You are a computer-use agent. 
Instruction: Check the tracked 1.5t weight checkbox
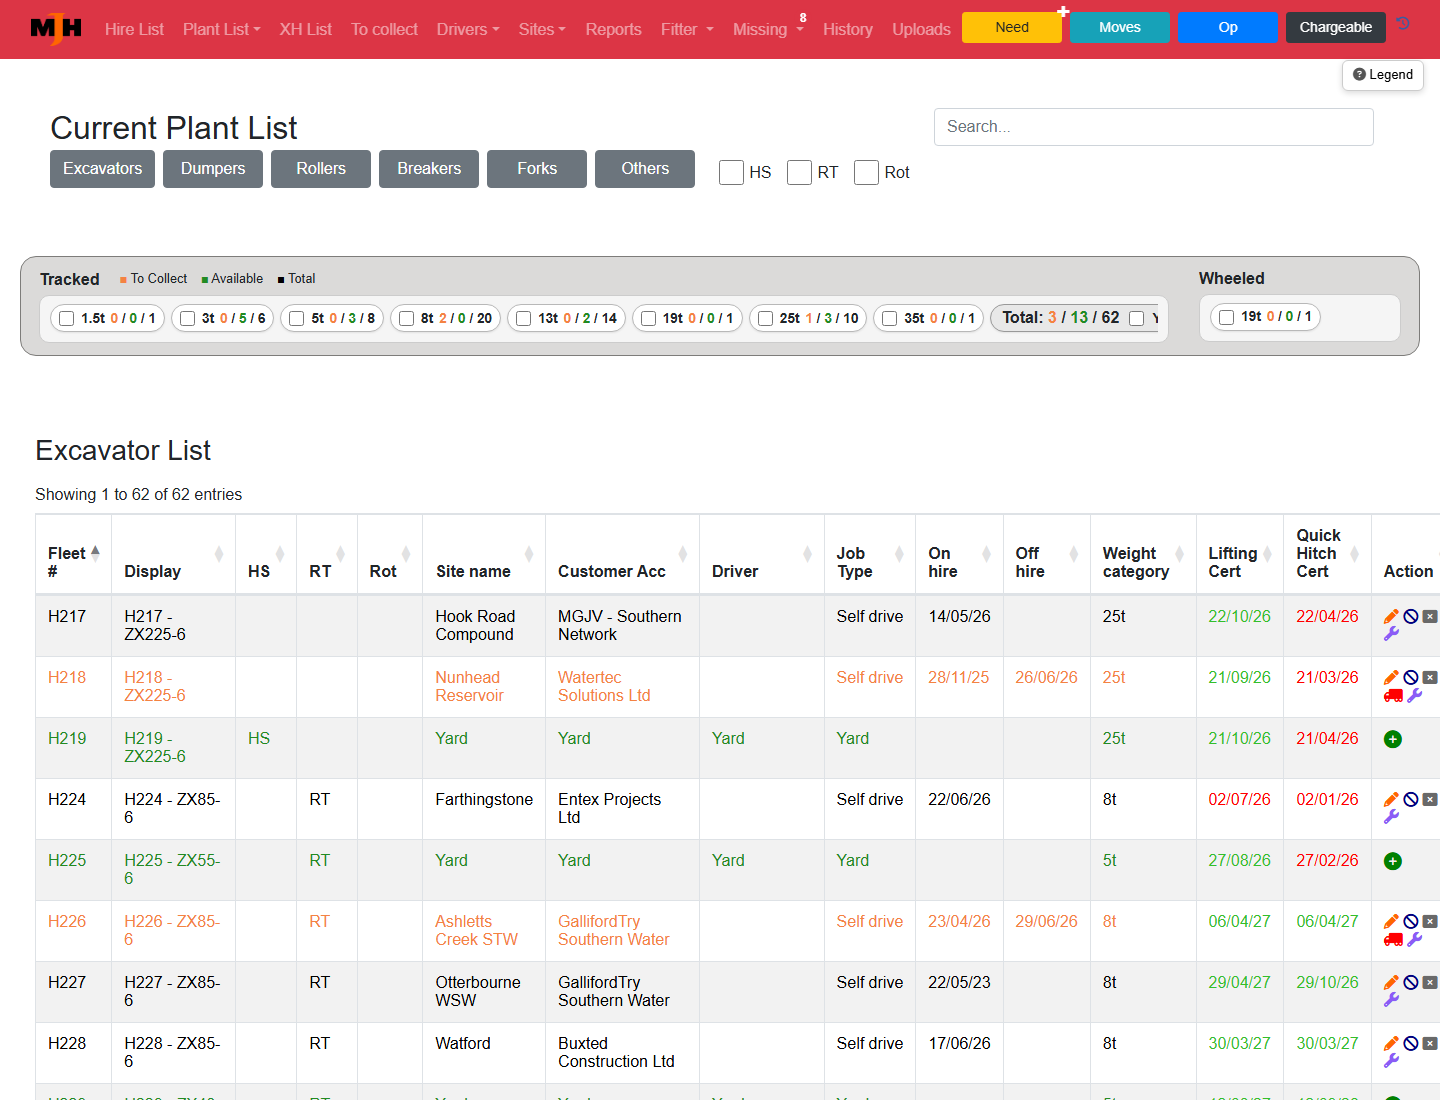[67, 318]
